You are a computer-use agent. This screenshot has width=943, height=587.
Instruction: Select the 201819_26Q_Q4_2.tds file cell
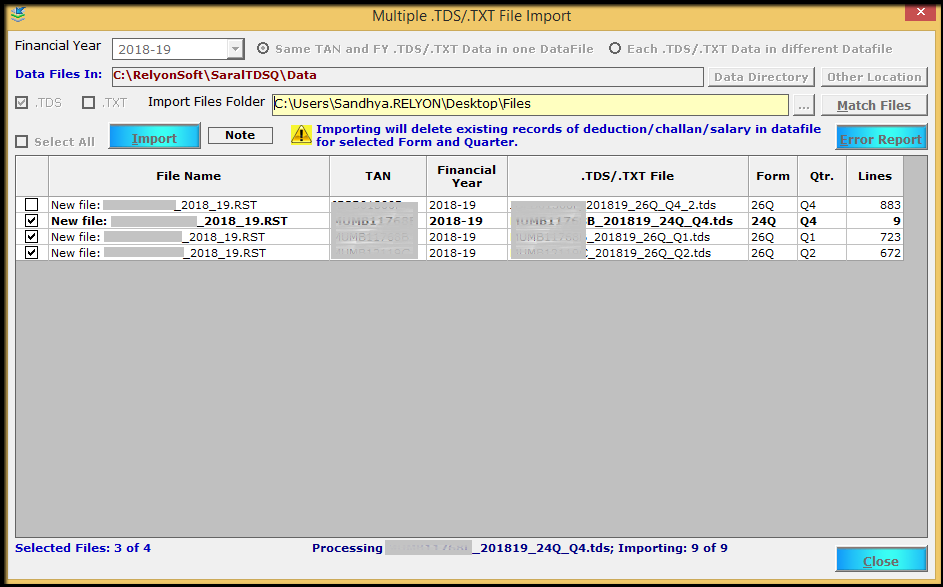coord(628,205)
